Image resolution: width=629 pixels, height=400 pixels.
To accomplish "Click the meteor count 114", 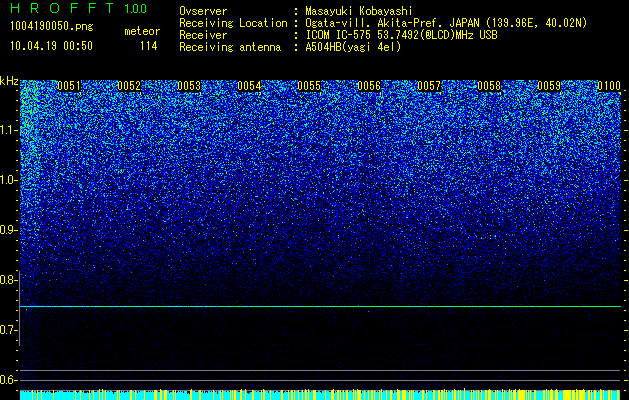I will (x=148, y=46).
